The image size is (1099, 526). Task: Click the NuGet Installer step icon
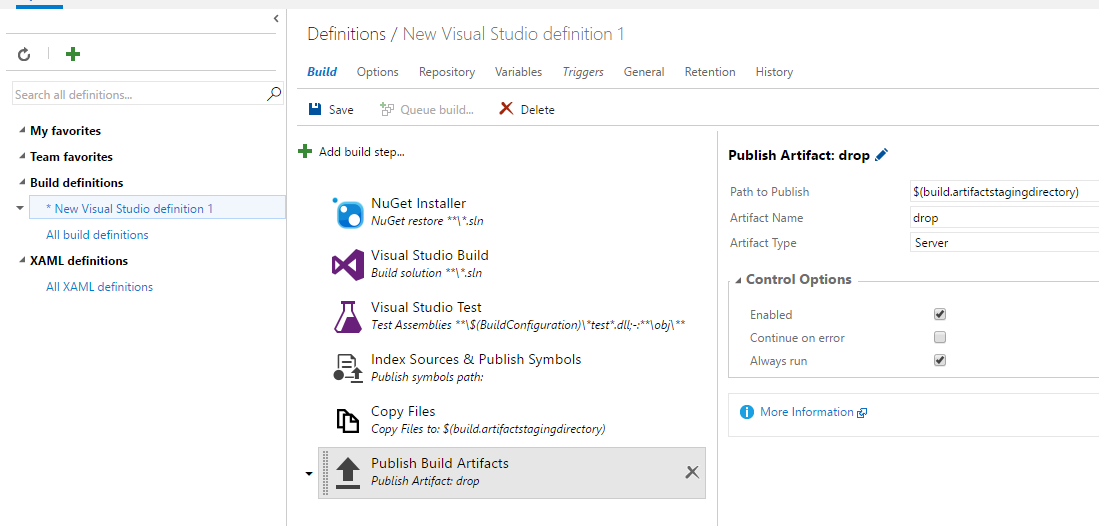pyautogui.click(x=347, y=213)
